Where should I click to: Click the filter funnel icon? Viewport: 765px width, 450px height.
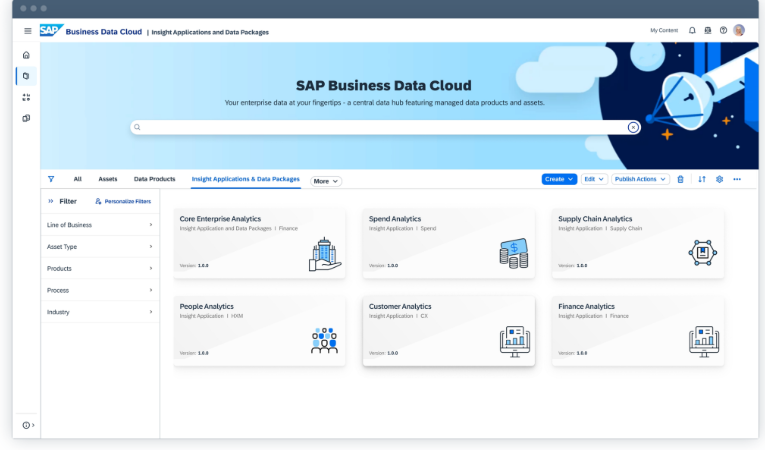(51, 179)
